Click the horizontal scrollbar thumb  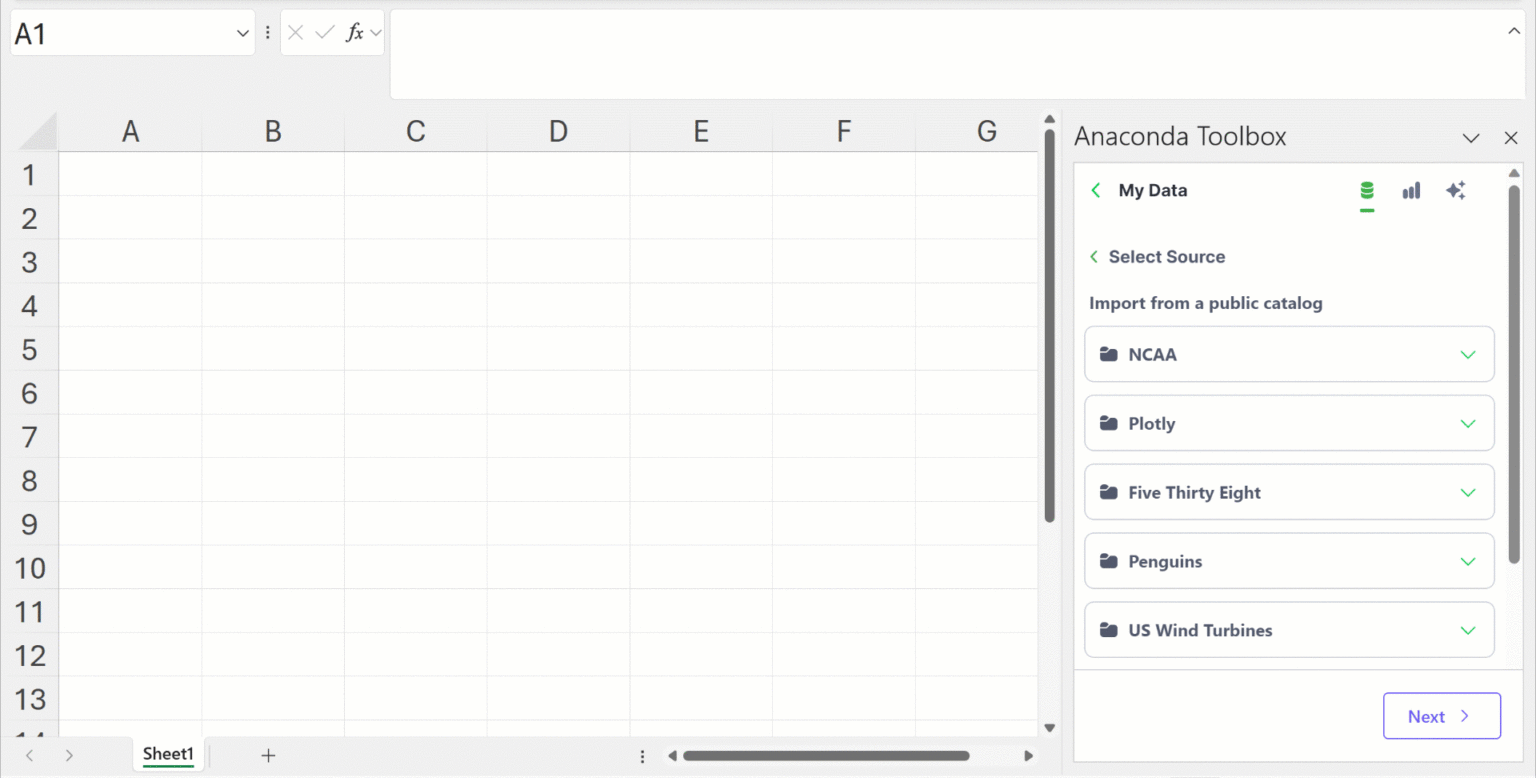pos(826,756)
